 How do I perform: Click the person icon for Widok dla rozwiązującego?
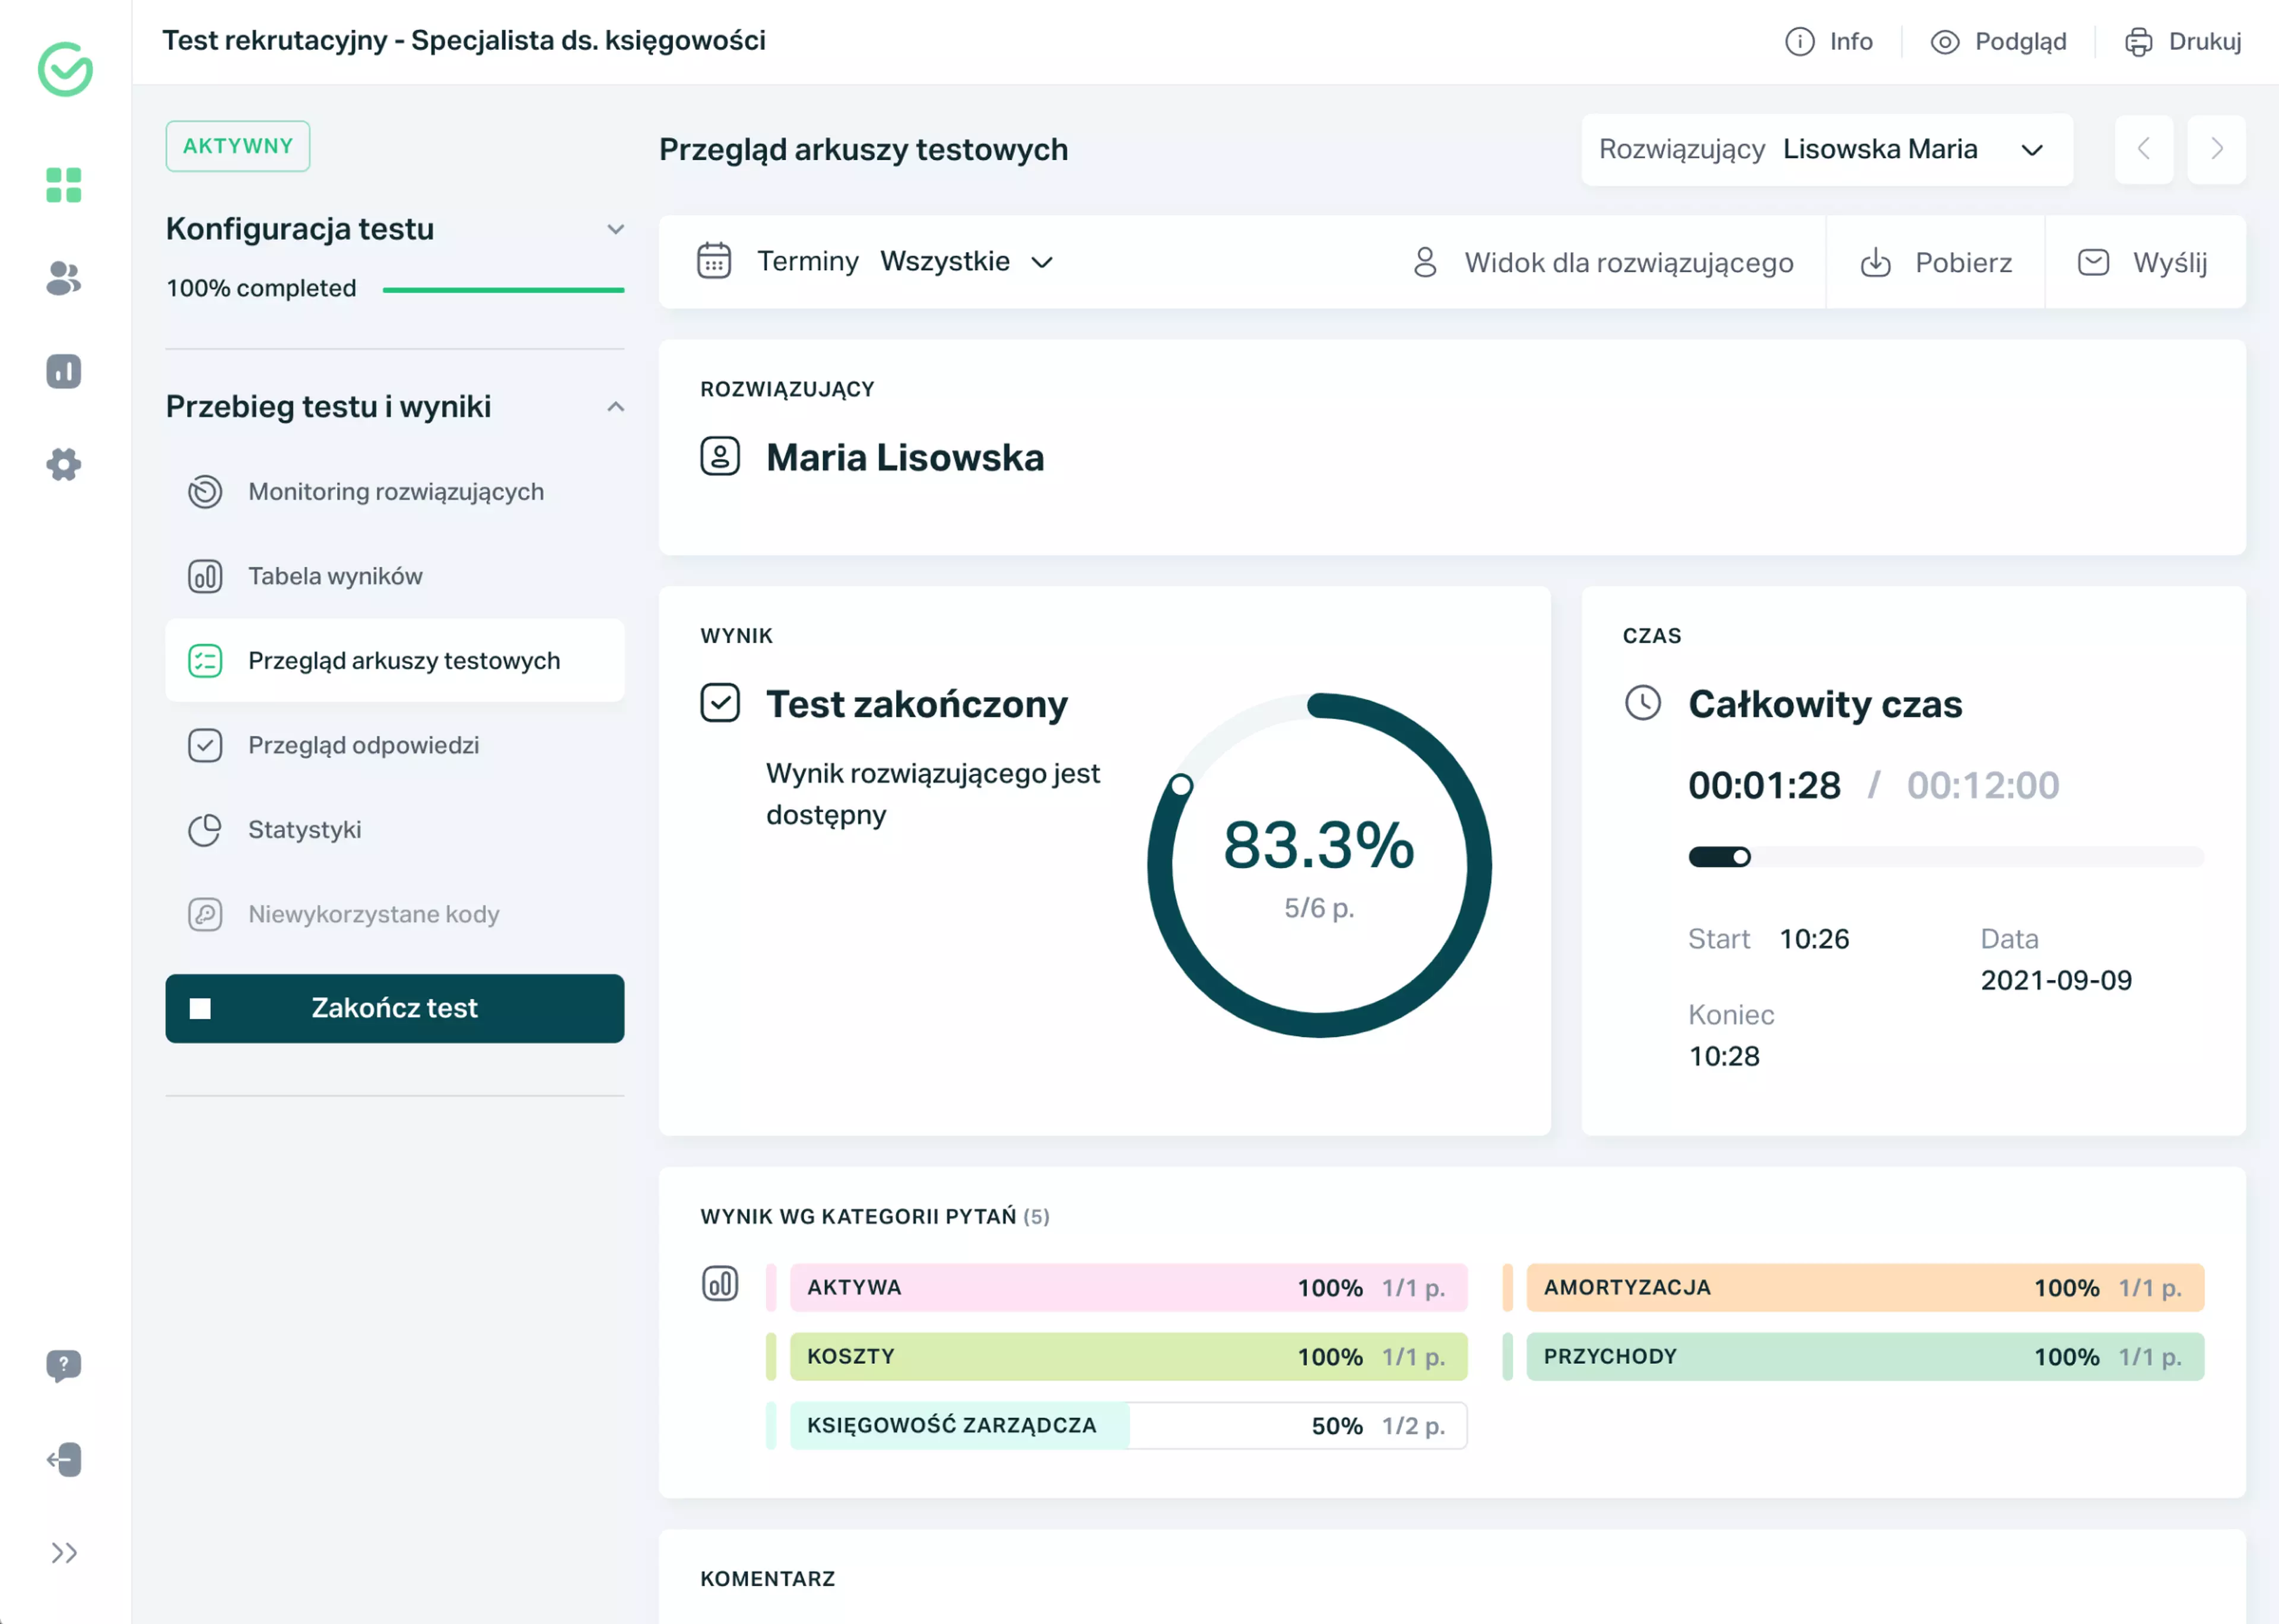point(1425,262)
